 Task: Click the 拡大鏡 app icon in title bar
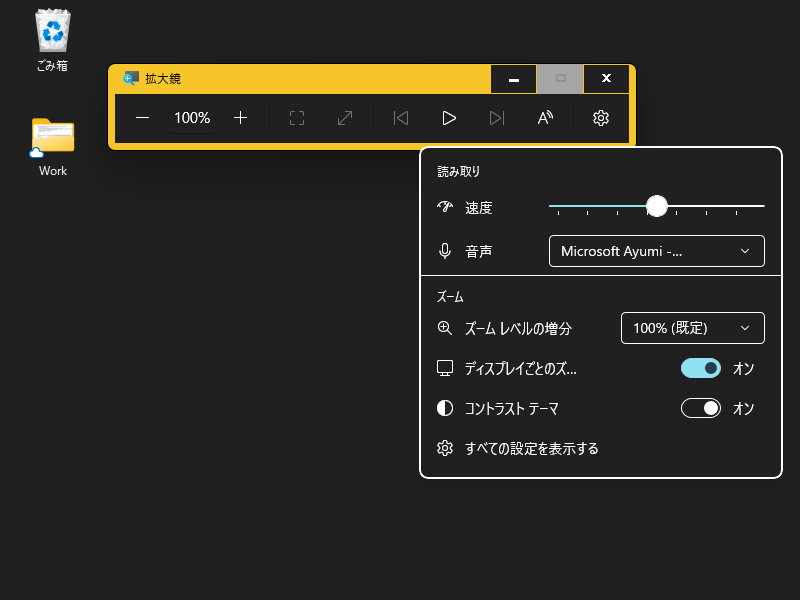pyautogui.click(x=131, y=79)
